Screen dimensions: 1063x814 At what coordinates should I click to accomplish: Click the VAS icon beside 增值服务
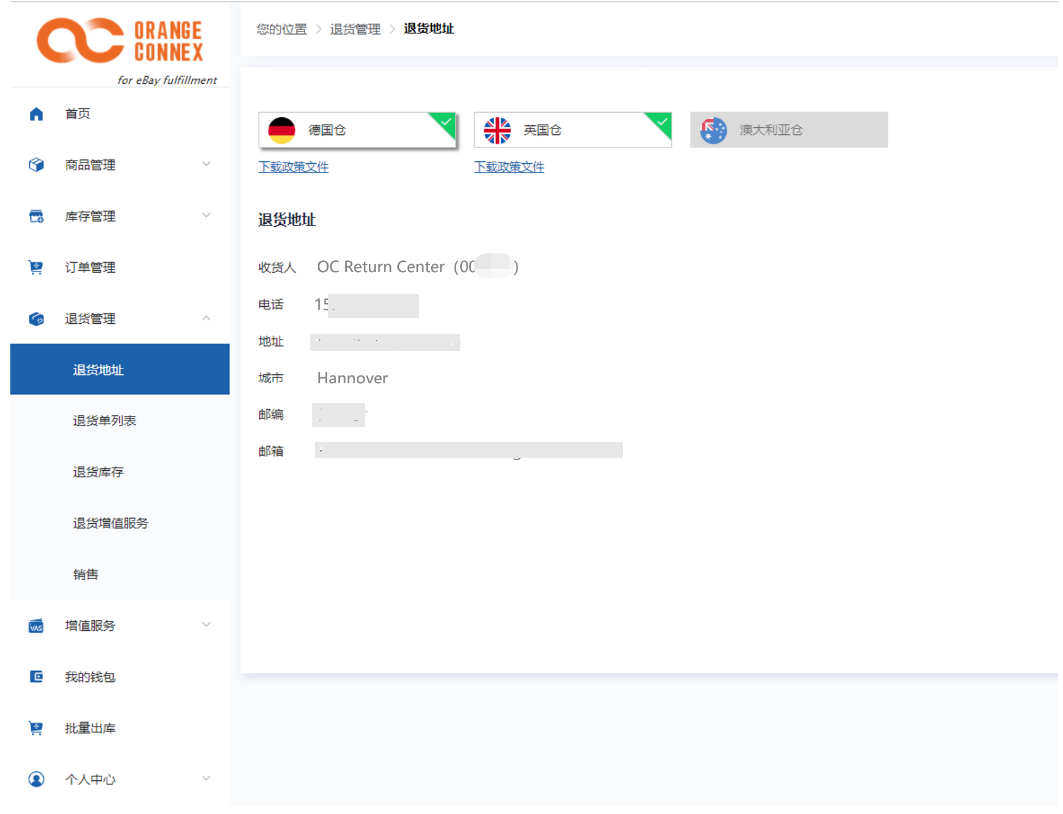(x=36, y=626)
